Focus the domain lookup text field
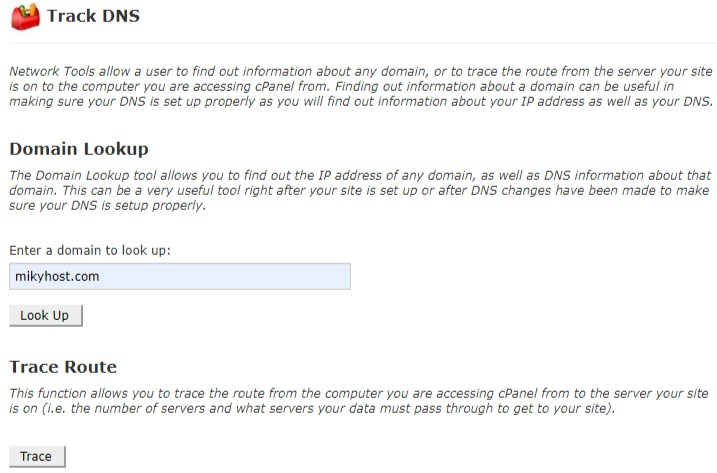The height and width of the screenshot is (473, 717). 180,276
